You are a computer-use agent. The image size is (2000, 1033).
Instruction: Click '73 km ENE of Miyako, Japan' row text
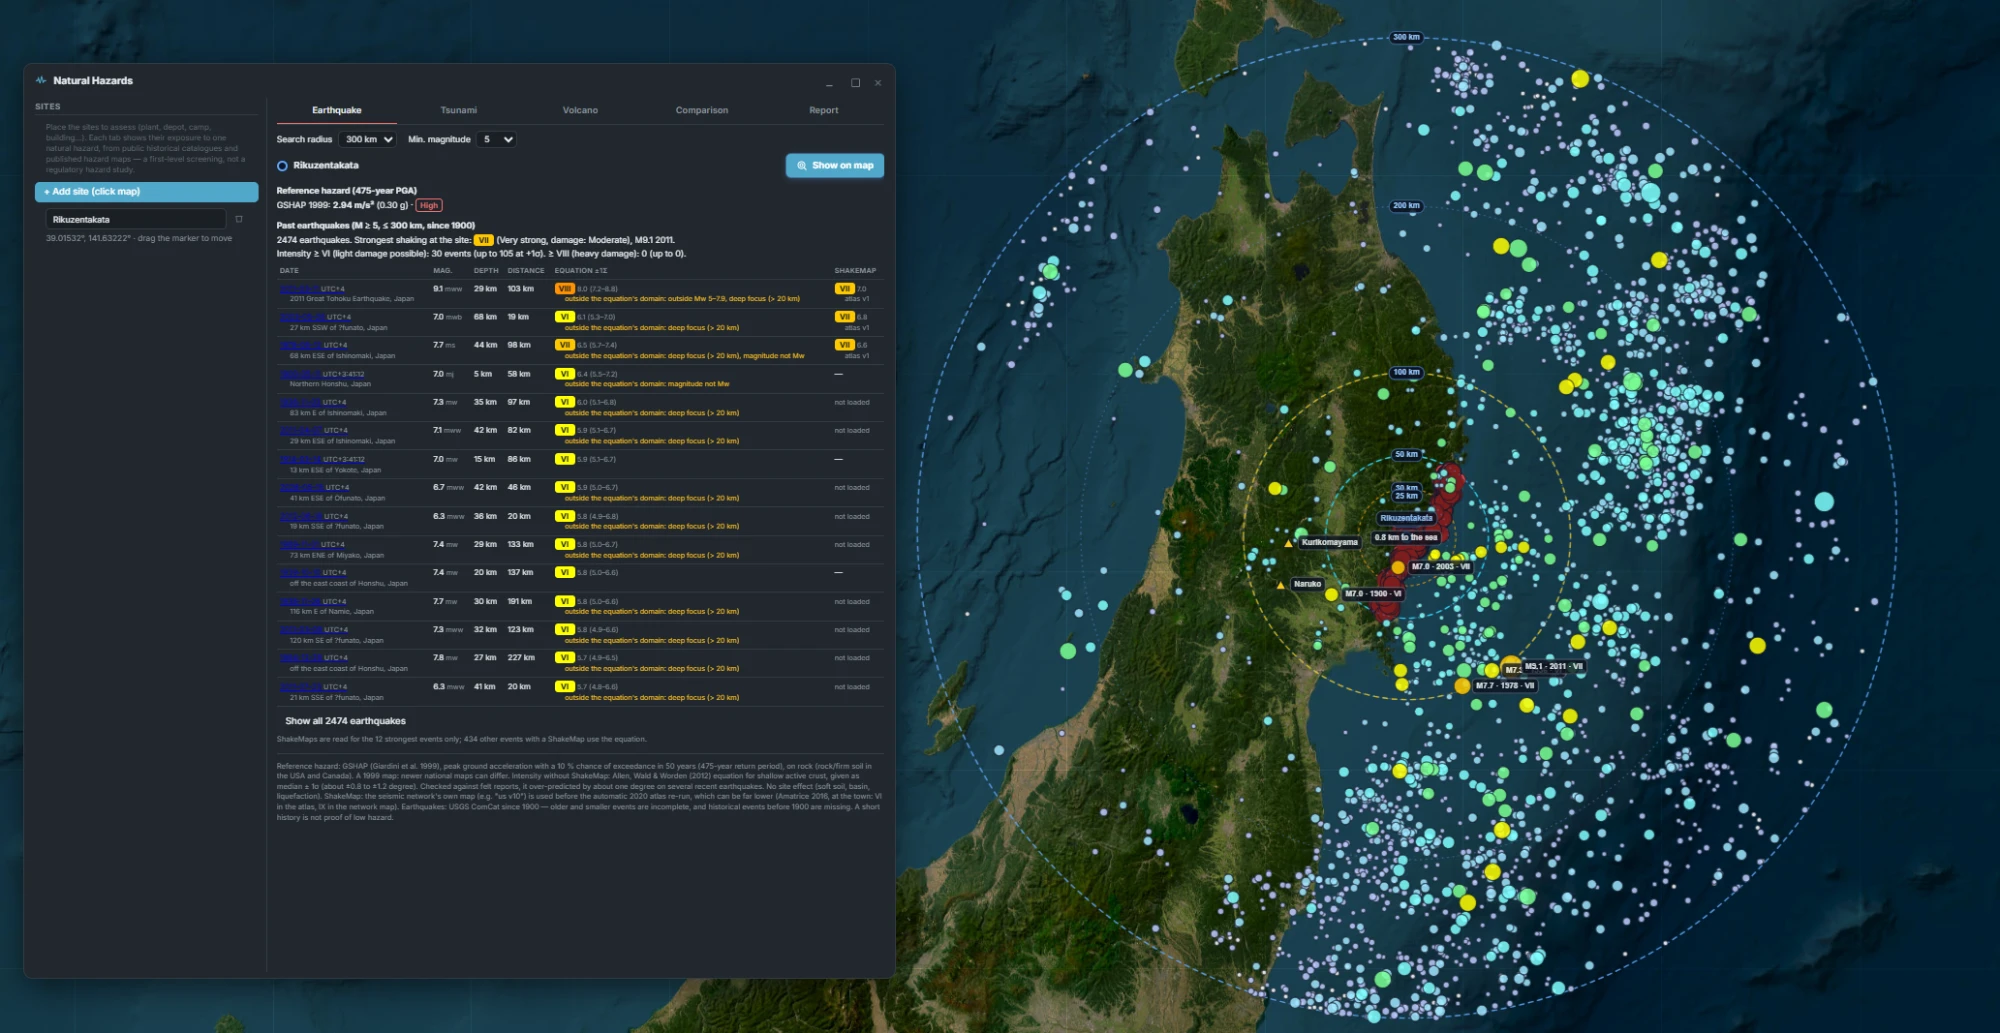[337, 556]
